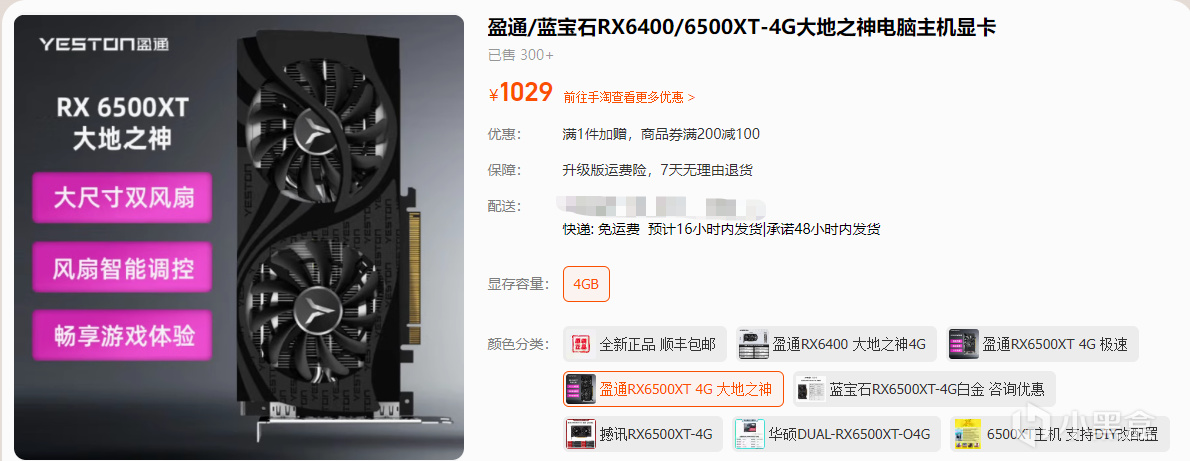Select the 华硕DUAL-RX6500XT-O4G variant
Viewport: 1190px width, 461px height.
(836, 434)
